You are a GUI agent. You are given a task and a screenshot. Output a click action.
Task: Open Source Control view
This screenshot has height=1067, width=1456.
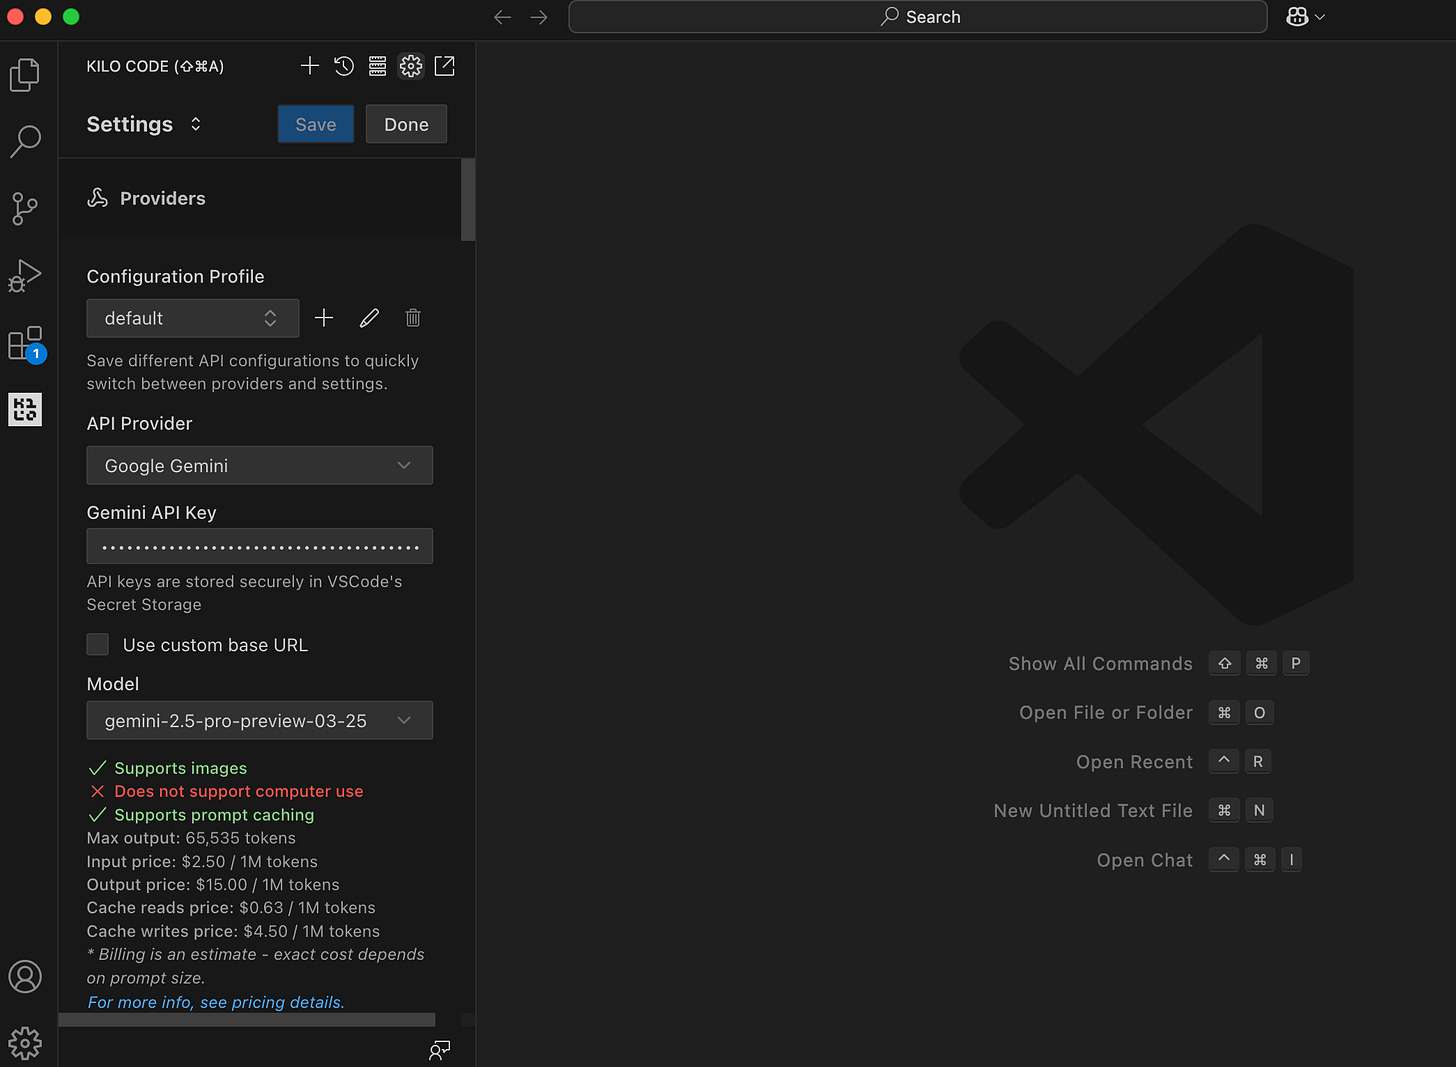pos(25,208)
